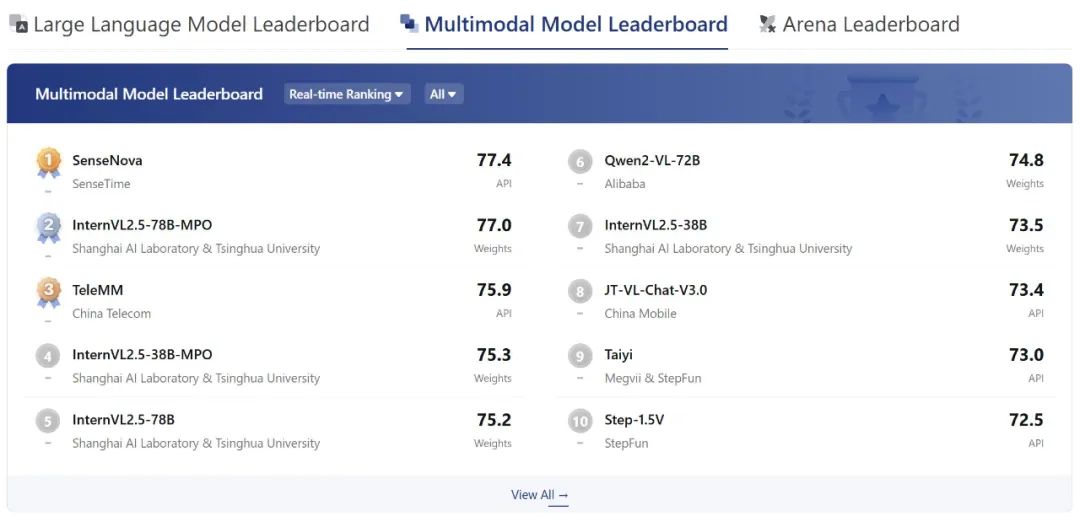Image resolution: width=1080 pixels, height=516 pixels.
Task: Open the InternVL2.5-78B-MPO model entry
Action: click(142, 225)
